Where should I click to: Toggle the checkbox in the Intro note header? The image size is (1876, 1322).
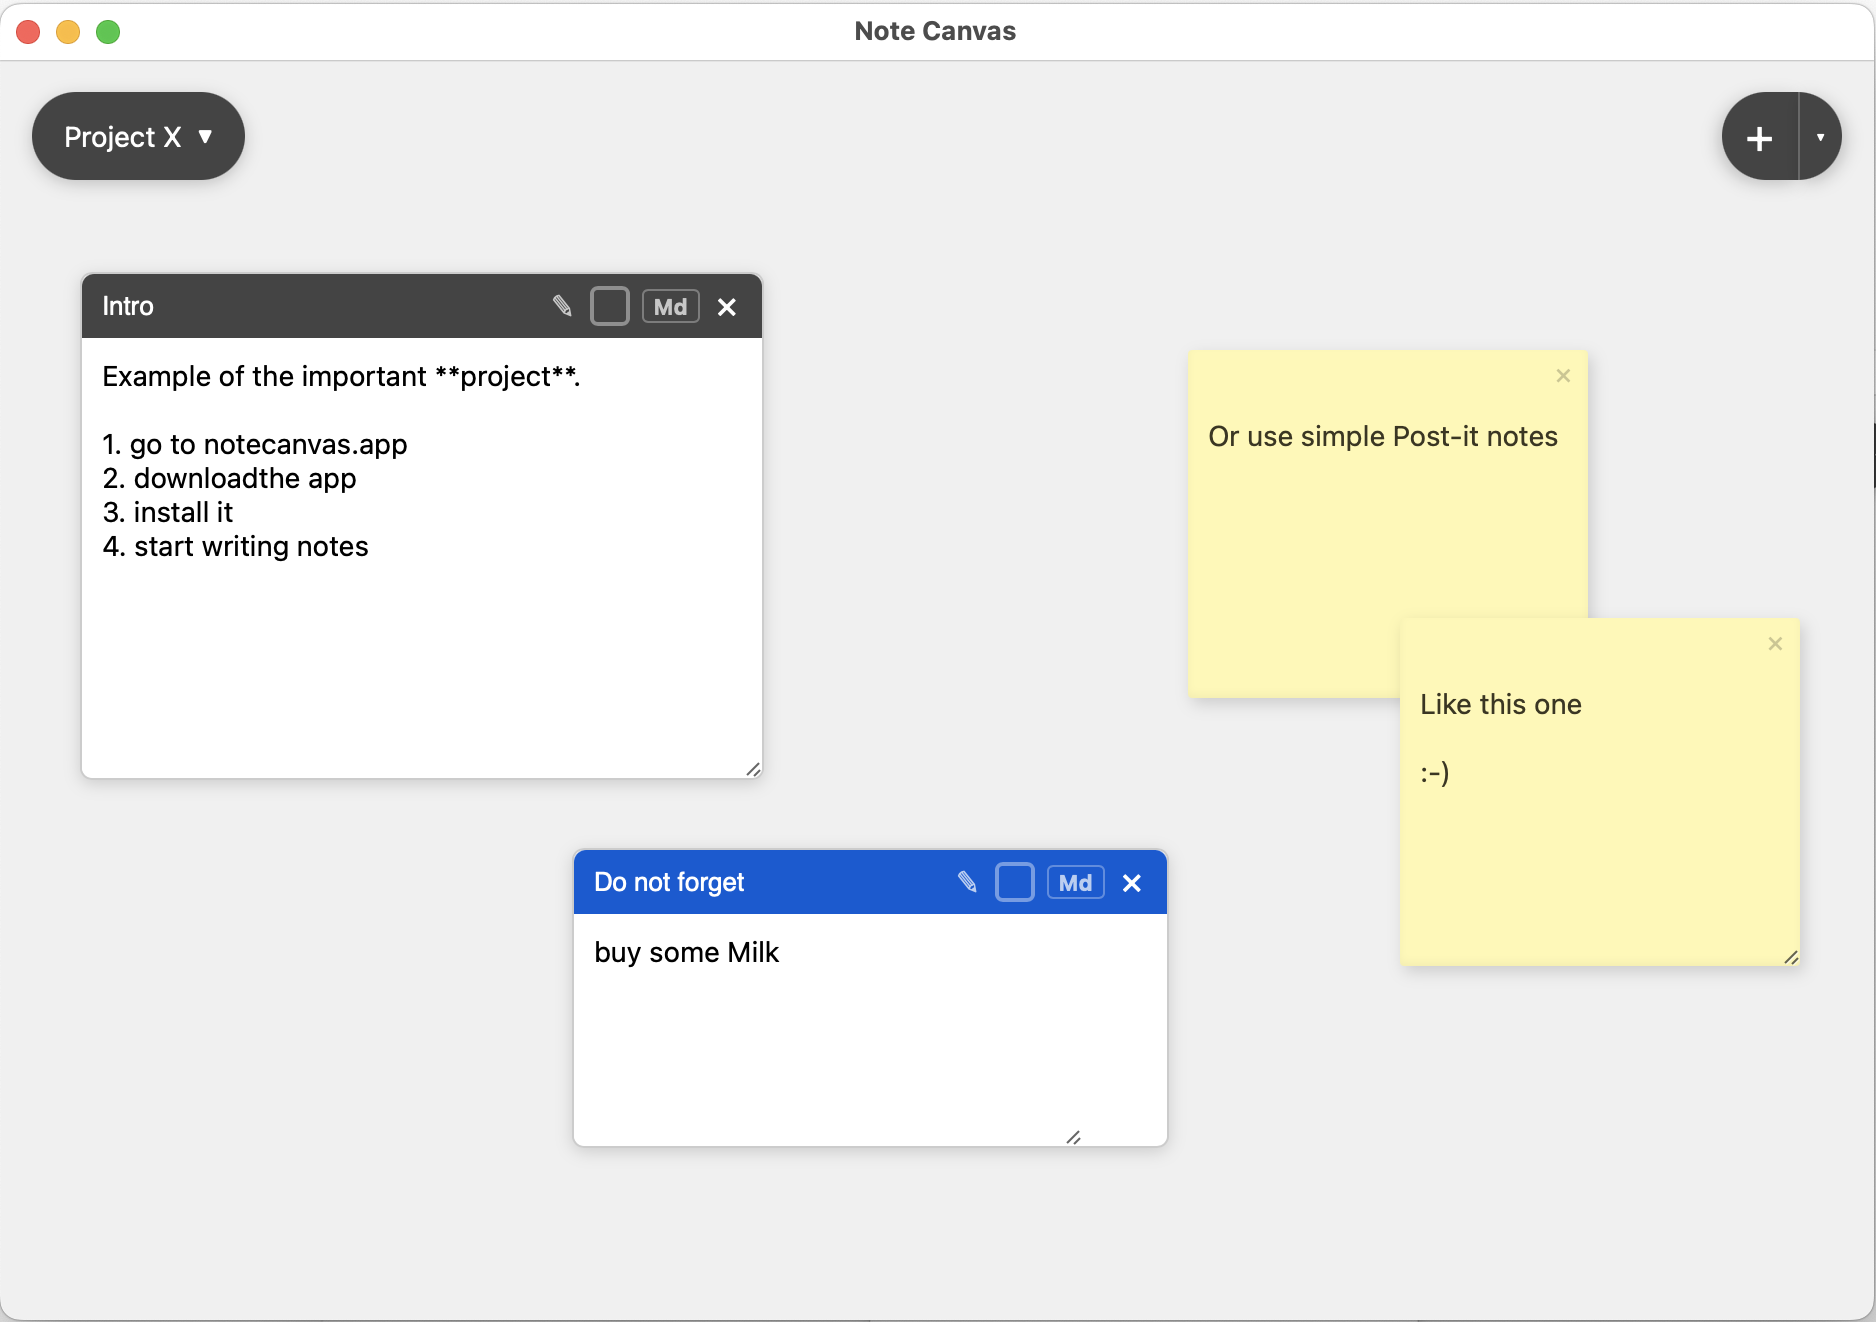click(610, 306)
